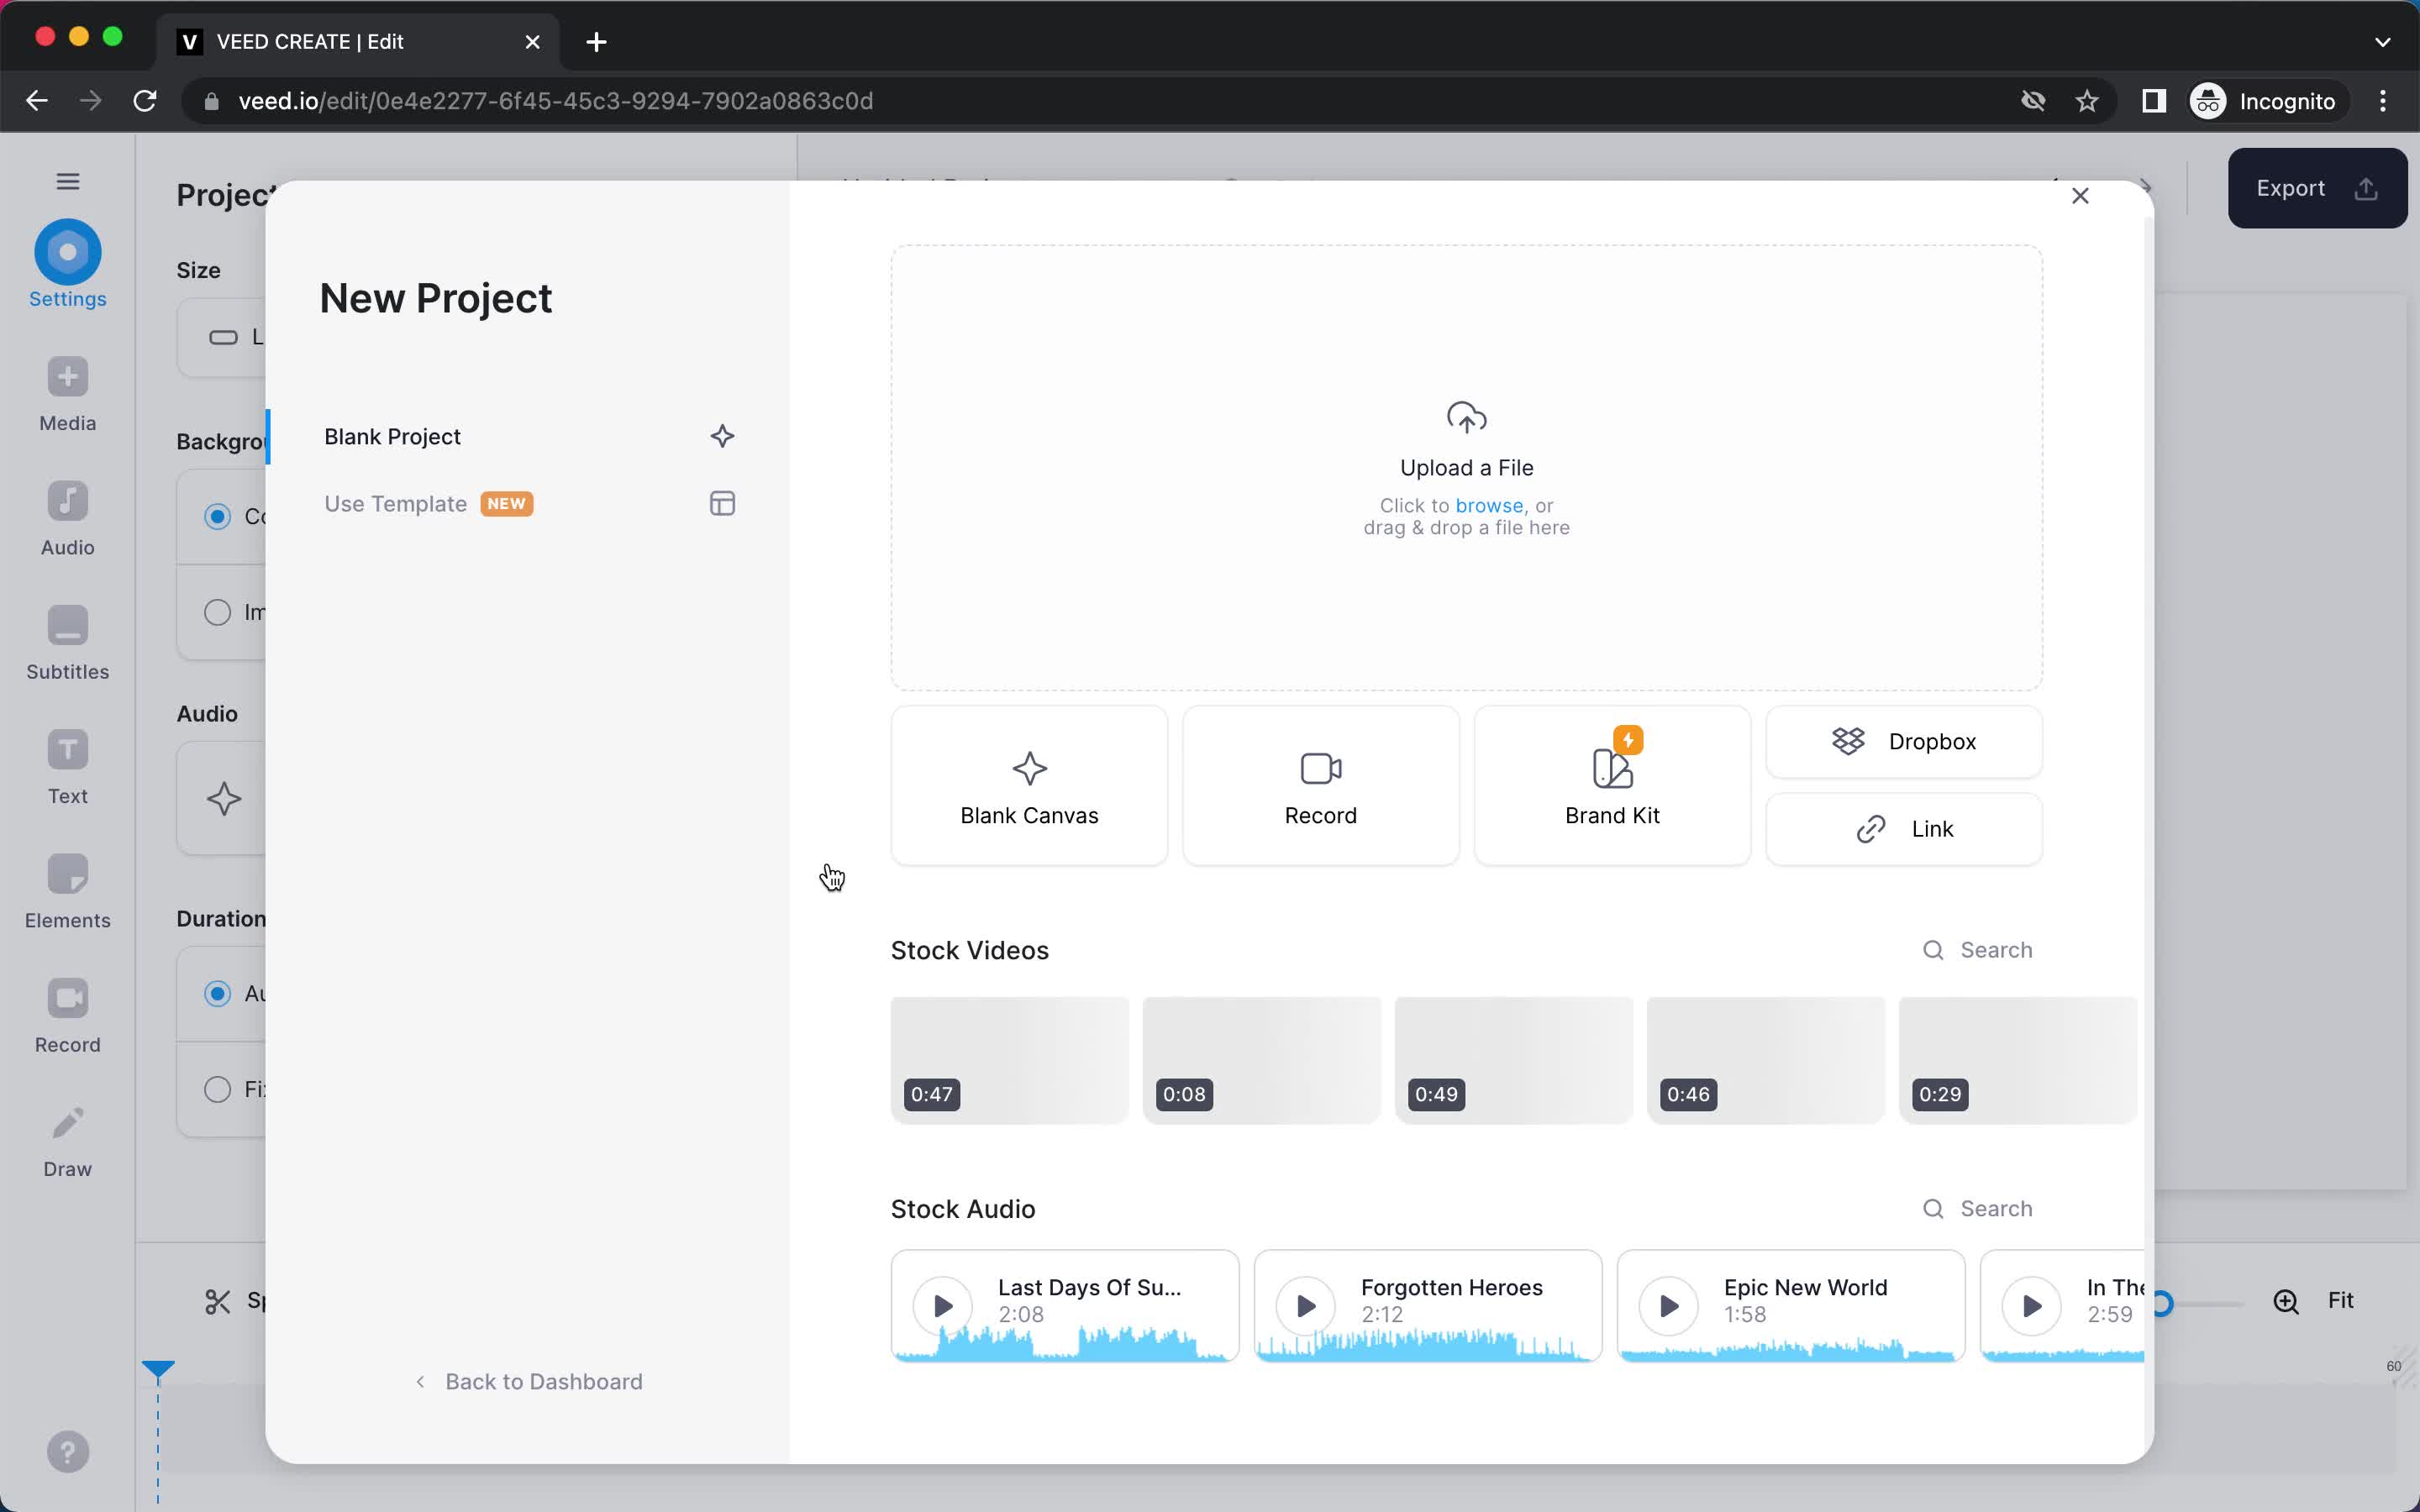This screenshot has width=2420, height=1512.
Task: Open the Brand Kit card
Action: click(1612, 785)
